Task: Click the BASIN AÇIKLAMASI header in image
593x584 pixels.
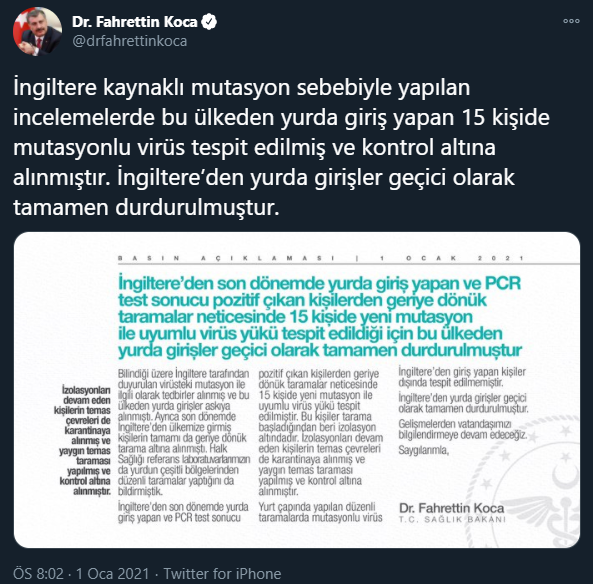Action: pos(226,258)
